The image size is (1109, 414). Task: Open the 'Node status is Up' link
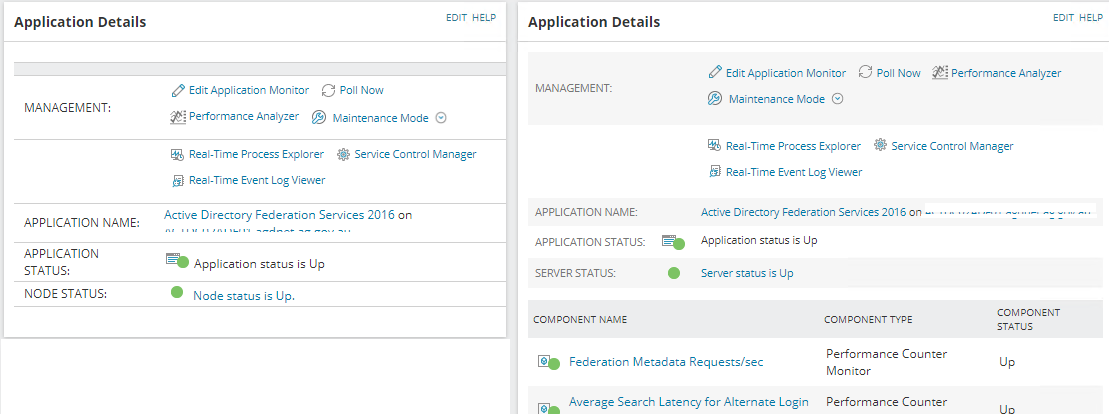244,295
